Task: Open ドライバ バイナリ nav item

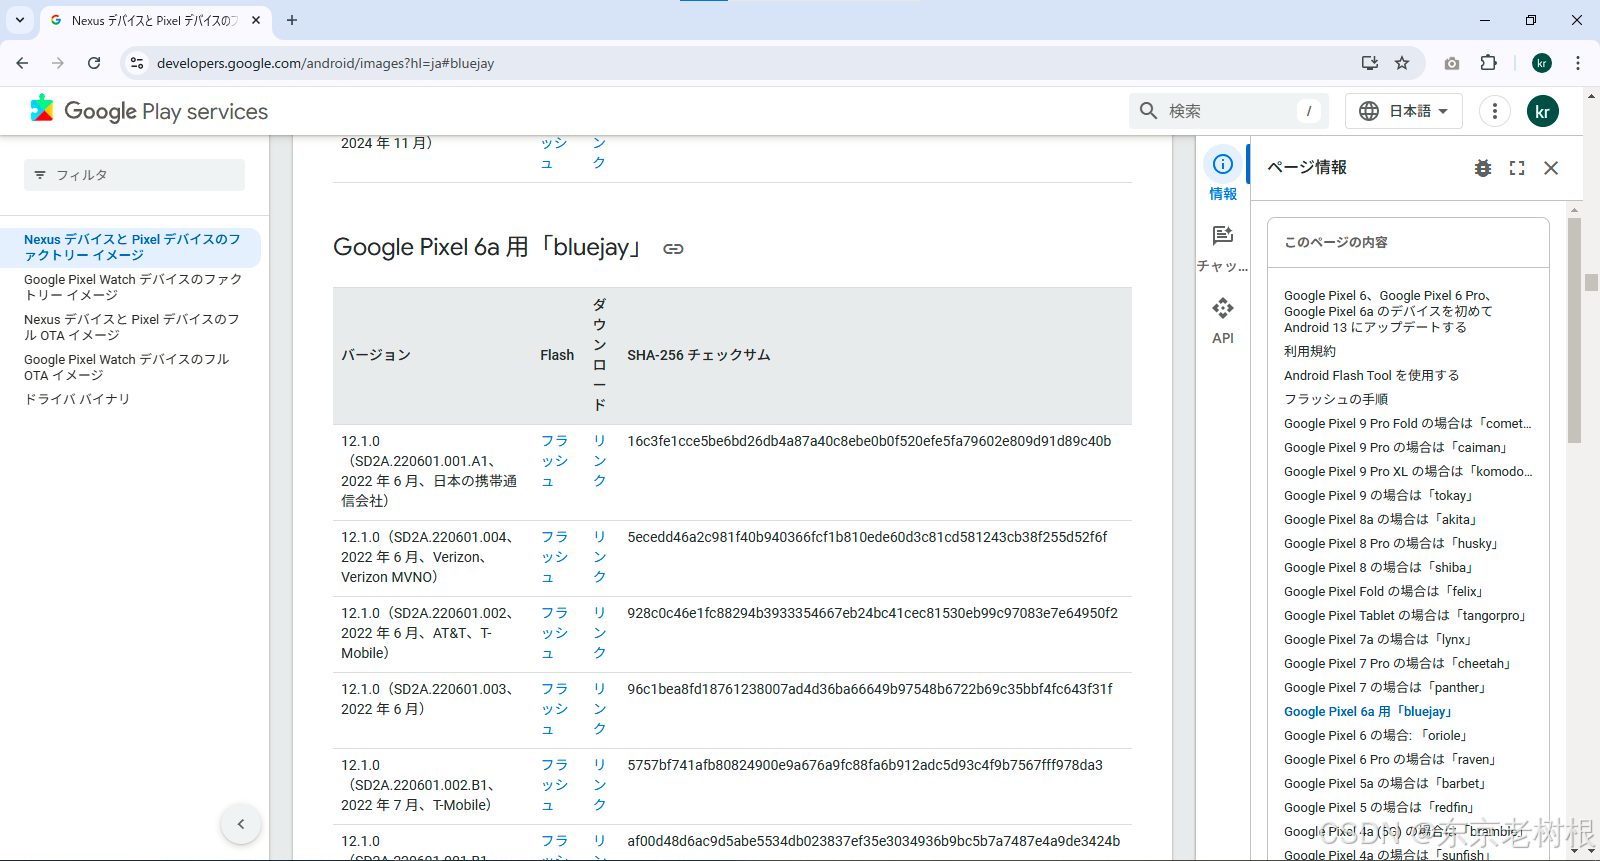Action: [x=77, y=399]
